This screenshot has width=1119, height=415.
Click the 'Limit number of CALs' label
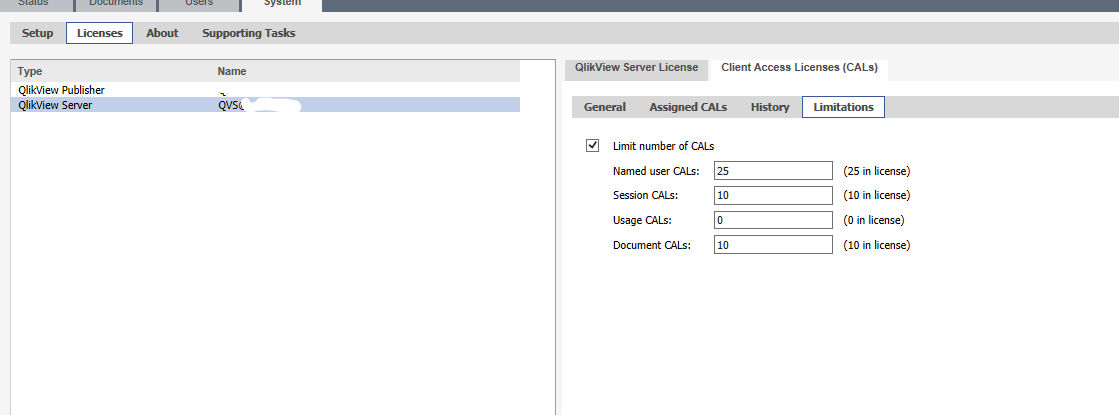pos(664,146)
